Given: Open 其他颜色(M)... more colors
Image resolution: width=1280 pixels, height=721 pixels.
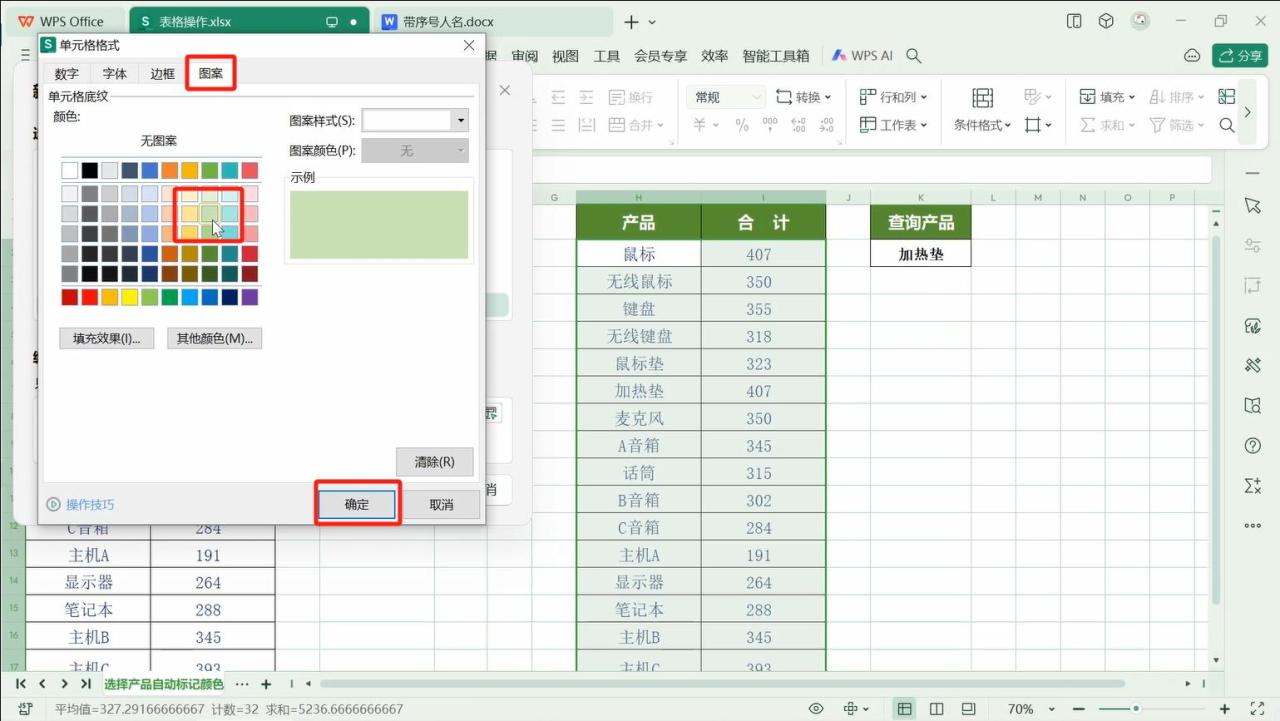Looking at the screenshot, I should [214, 338].
